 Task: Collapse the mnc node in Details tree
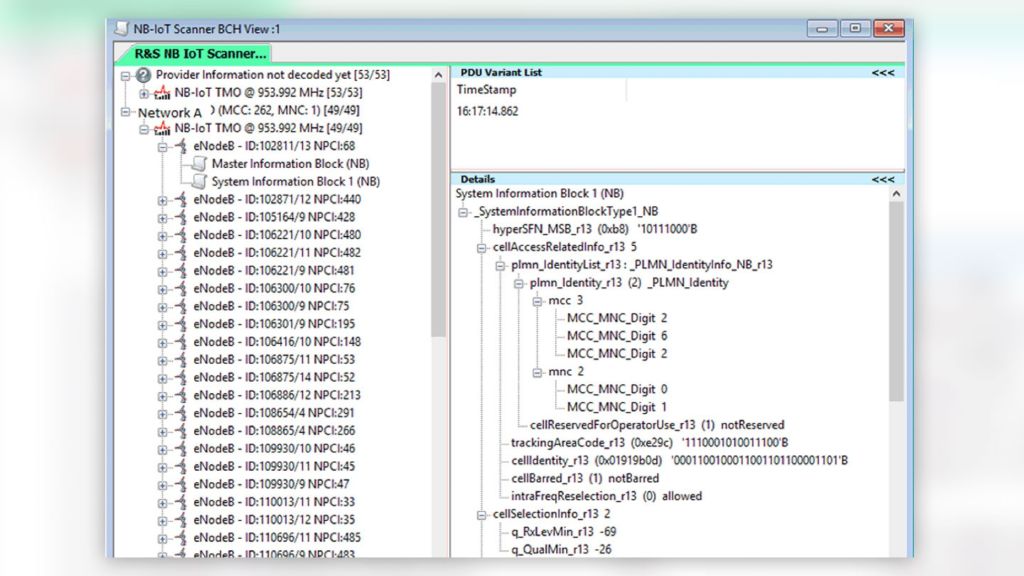click(x=538, y=371)
